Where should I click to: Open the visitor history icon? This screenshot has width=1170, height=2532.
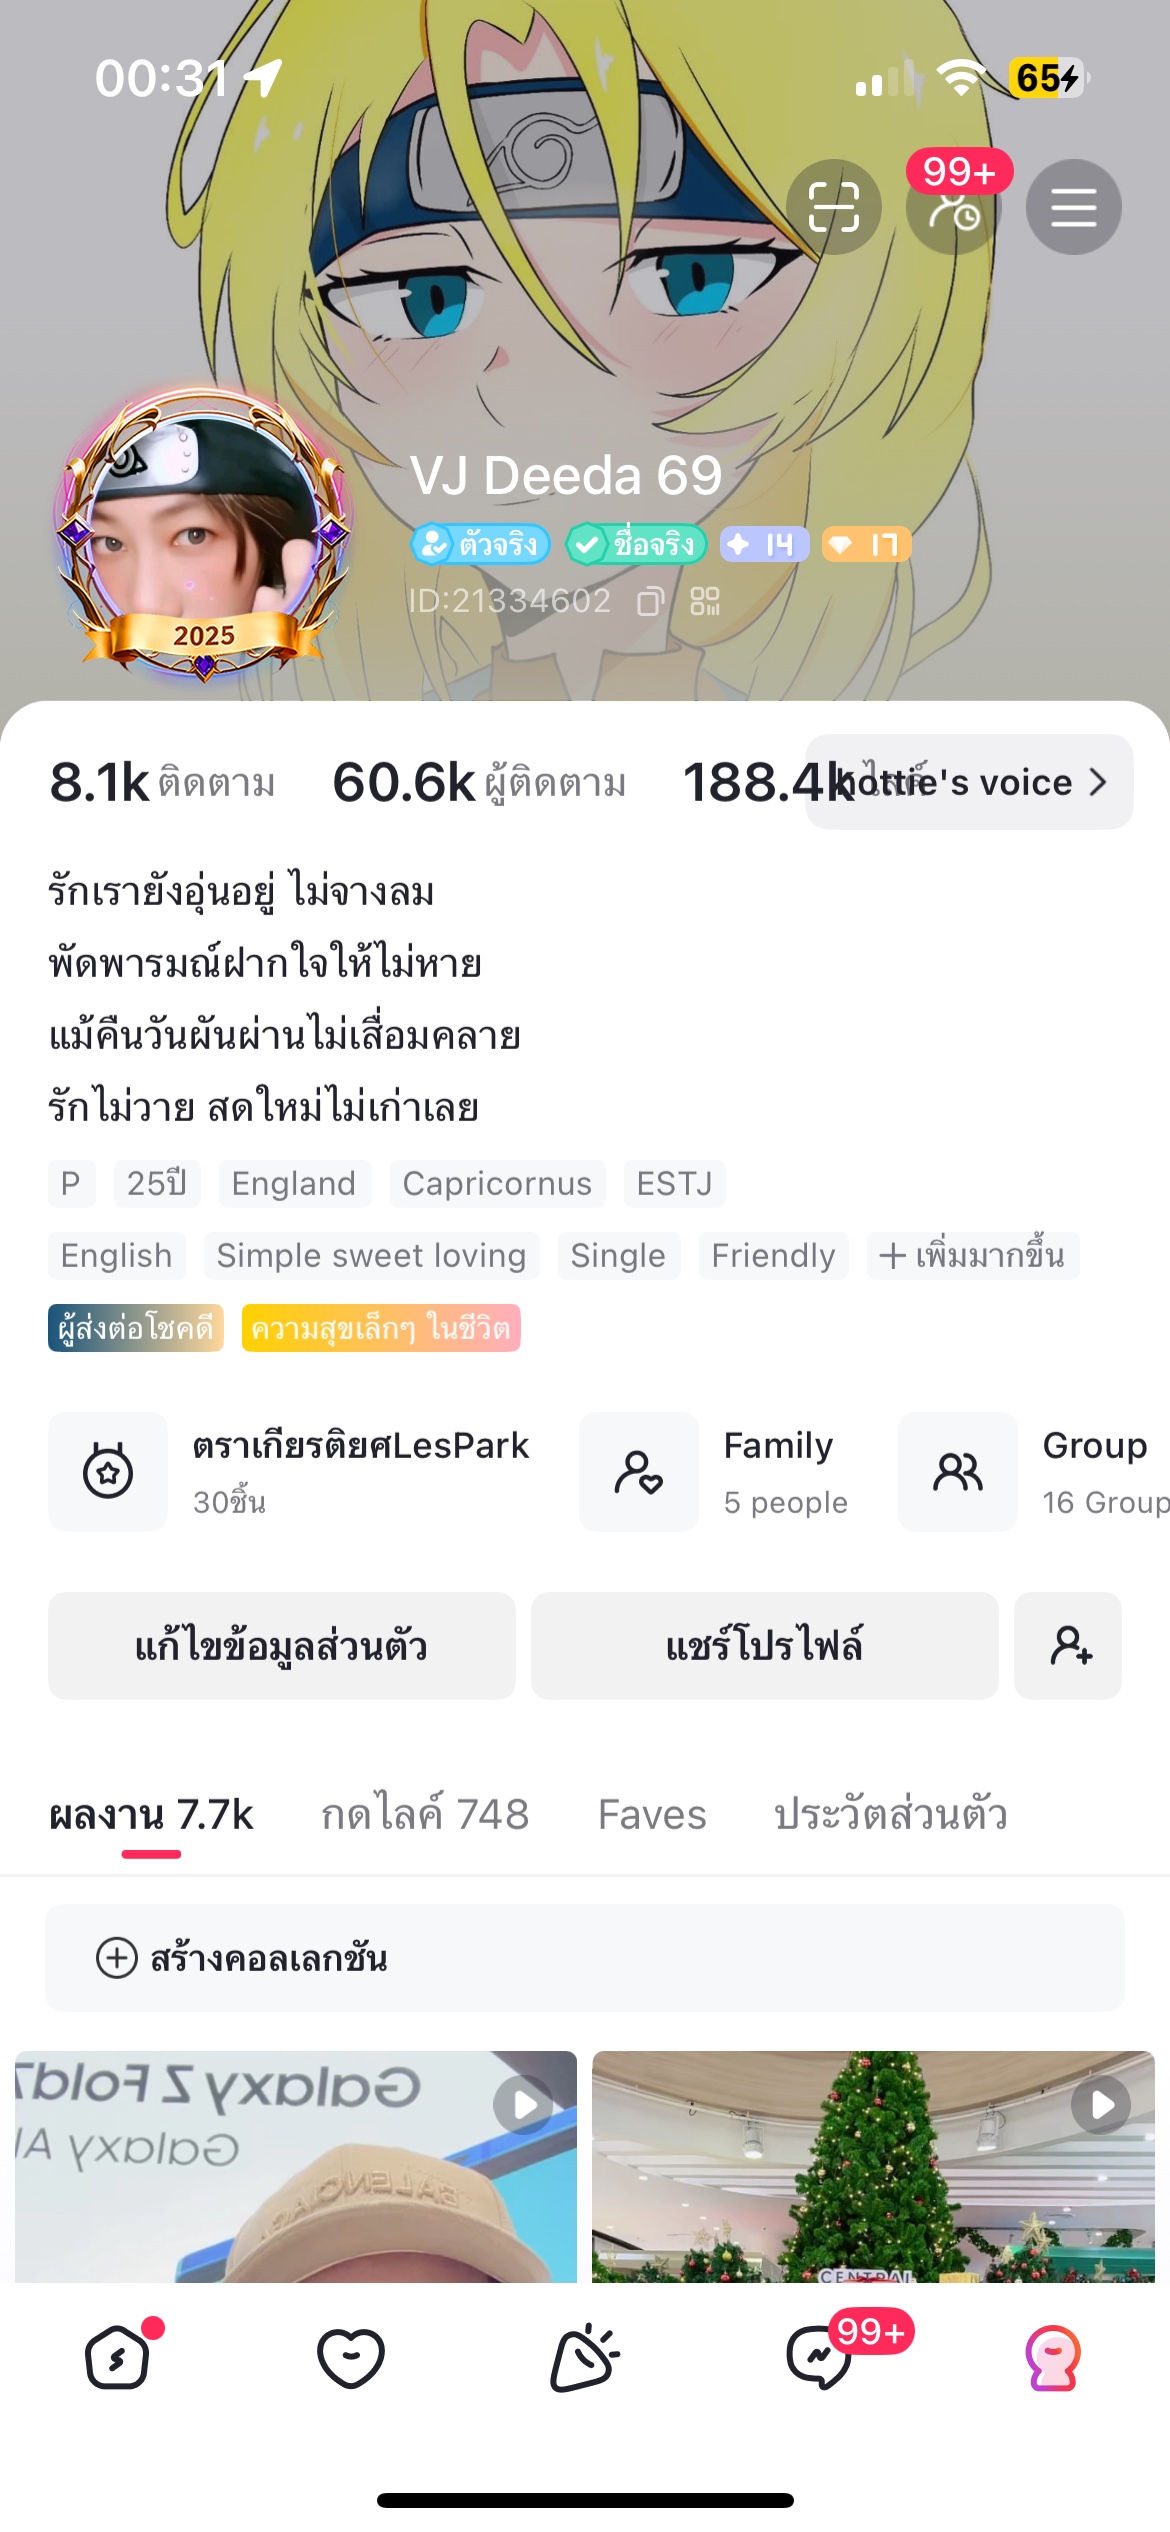[953, 207]
